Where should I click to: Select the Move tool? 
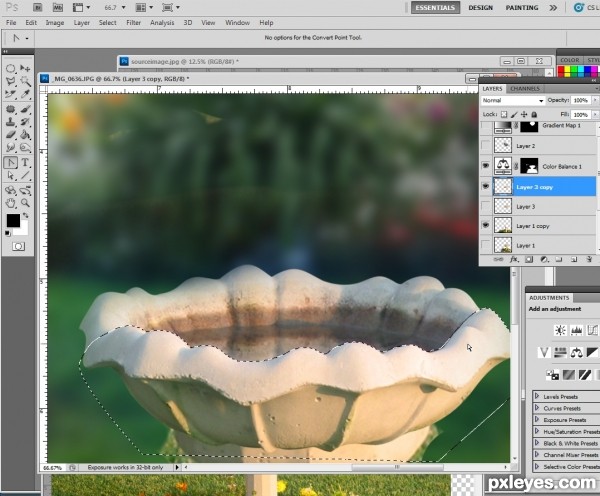coord(25,69)
